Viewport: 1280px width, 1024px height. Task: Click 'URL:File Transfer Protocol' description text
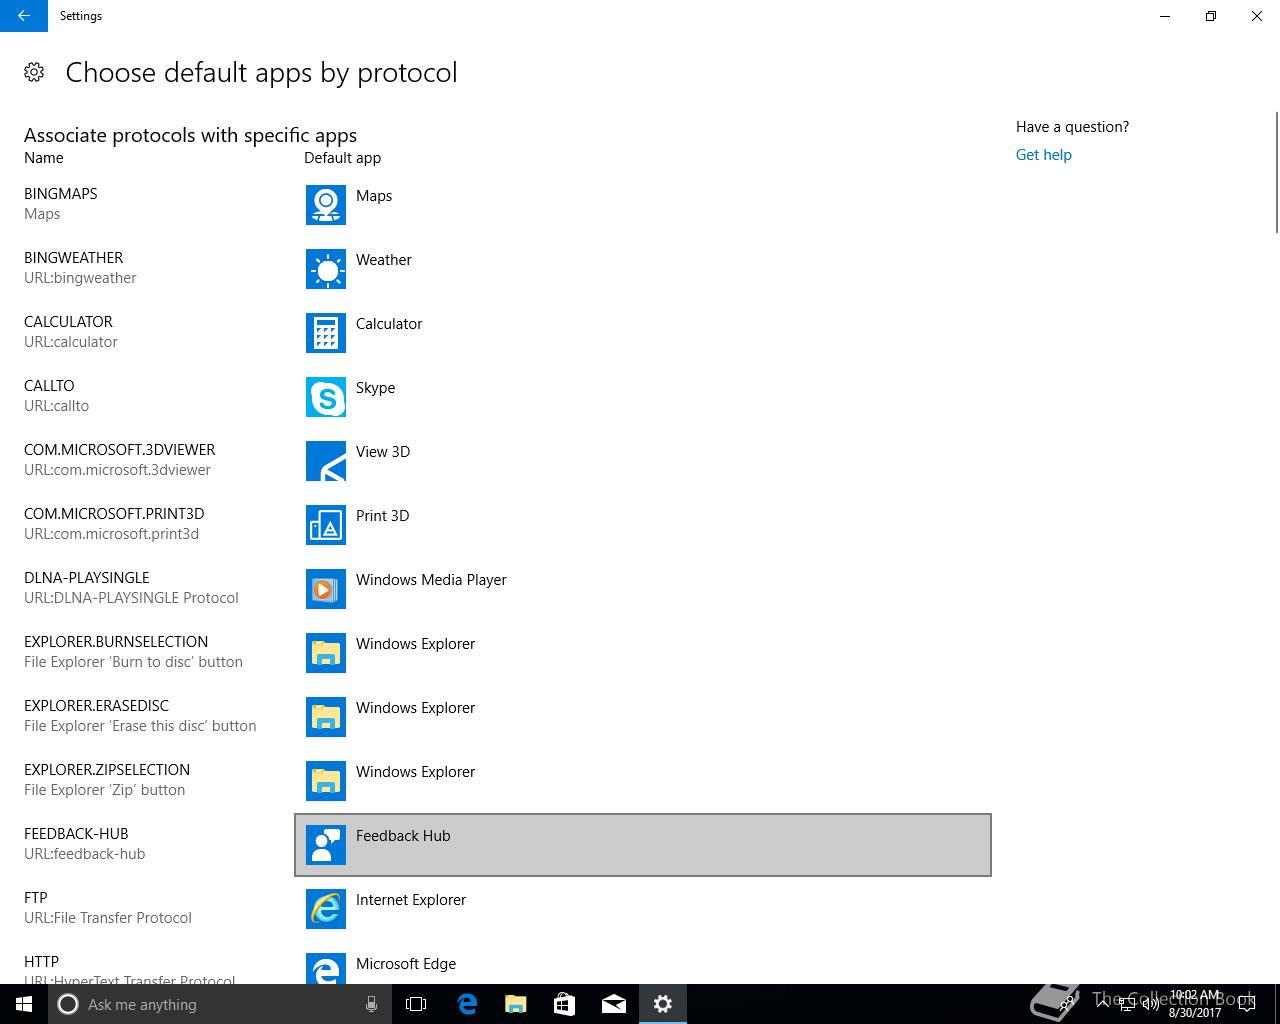108,918
